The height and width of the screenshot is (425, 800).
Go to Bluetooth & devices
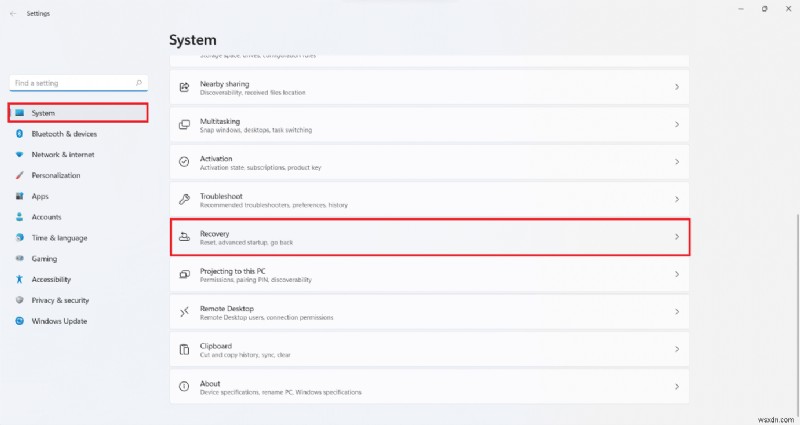(63, 134)
